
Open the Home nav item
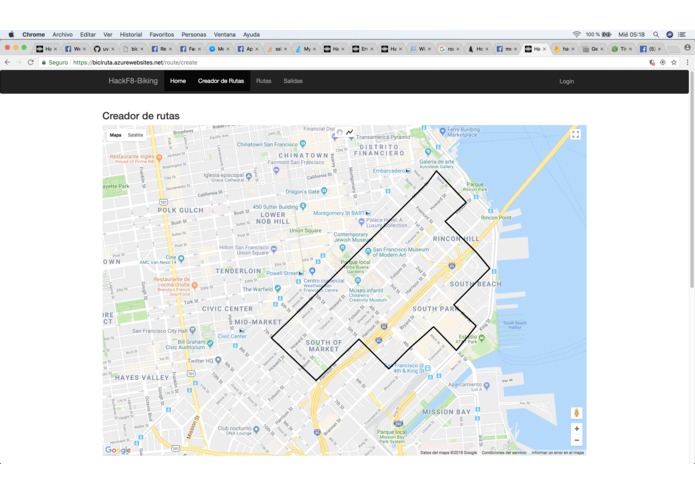(178, 81)
